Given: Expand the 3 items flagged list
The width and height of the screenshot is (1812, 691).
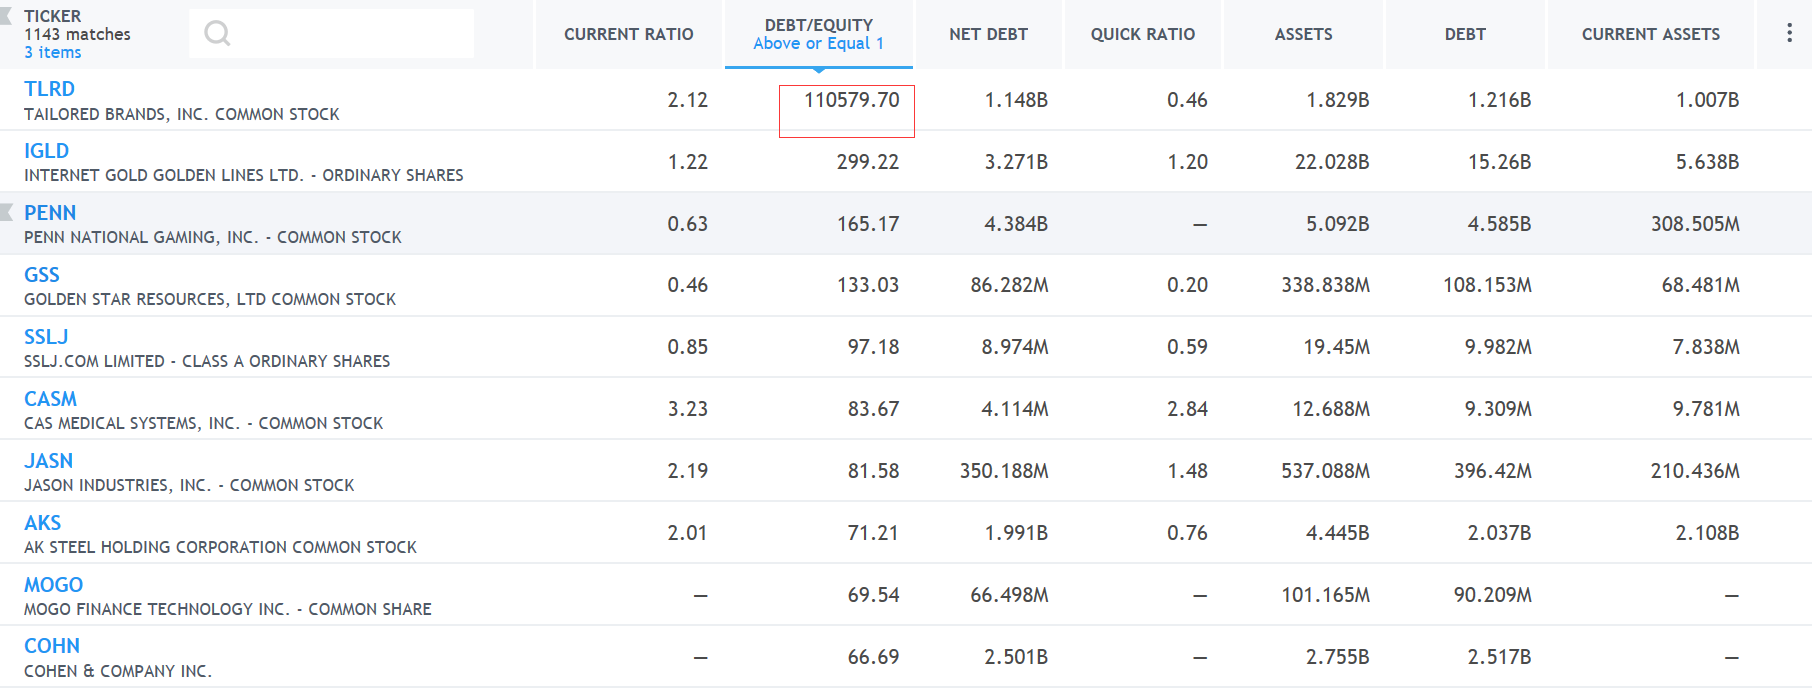Looking at the screenshot, I should pyautogui.click(x=53, y=53).
